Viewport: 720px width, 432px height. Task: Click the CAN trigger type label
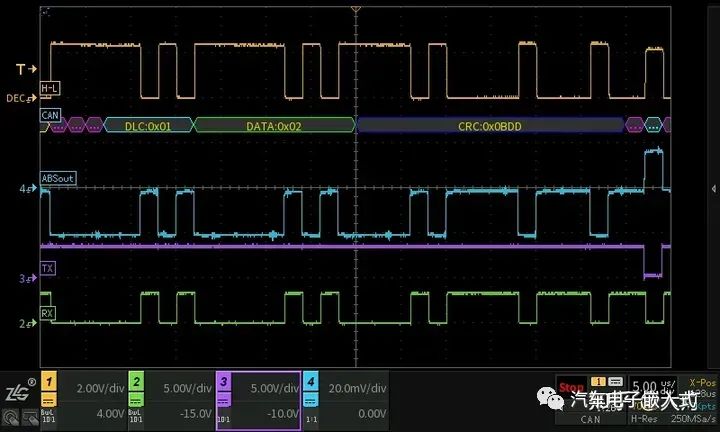(x=590, y=419)
